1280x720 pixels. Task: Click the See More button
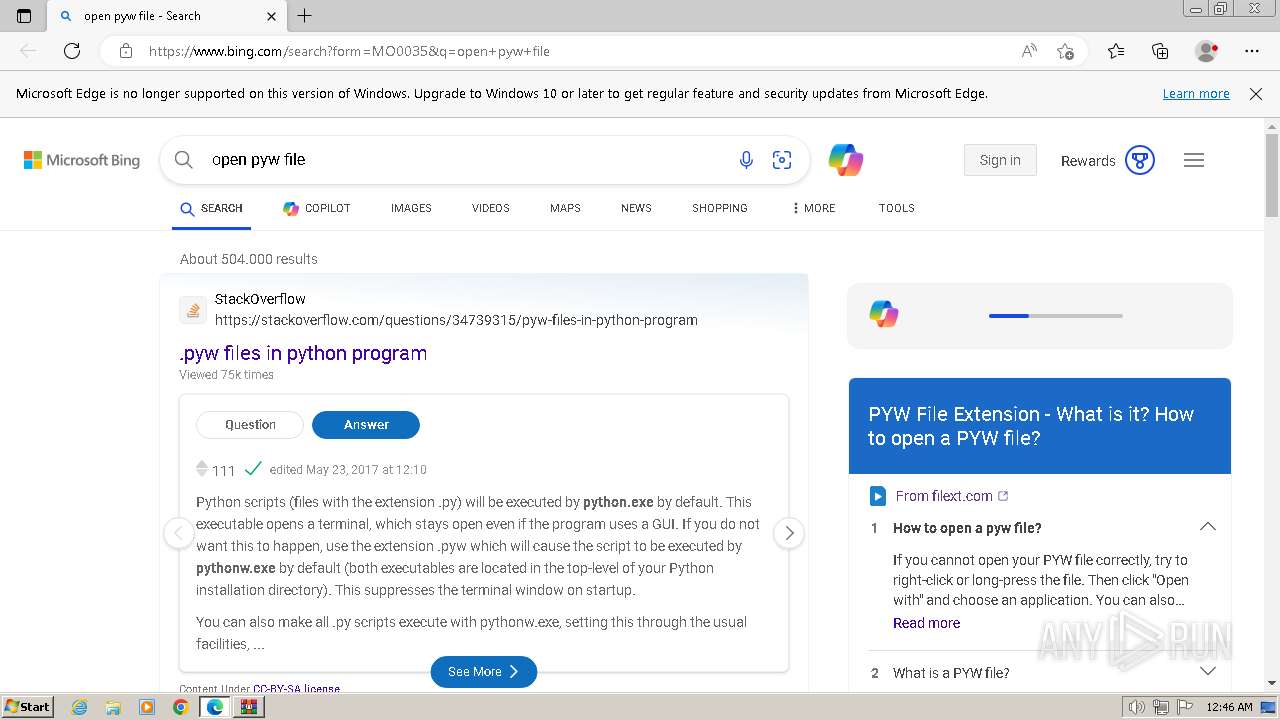click(484, 672)
